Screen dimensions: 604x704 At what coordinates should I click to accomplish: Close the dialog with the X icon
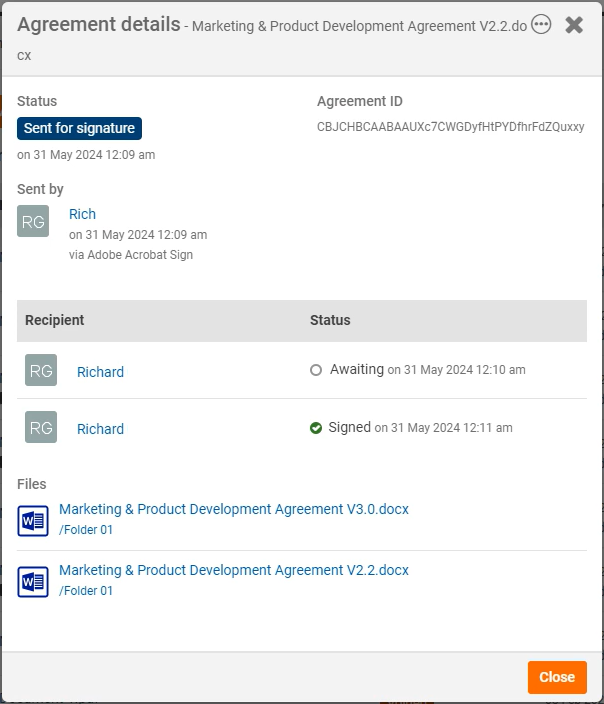[574, 25]
